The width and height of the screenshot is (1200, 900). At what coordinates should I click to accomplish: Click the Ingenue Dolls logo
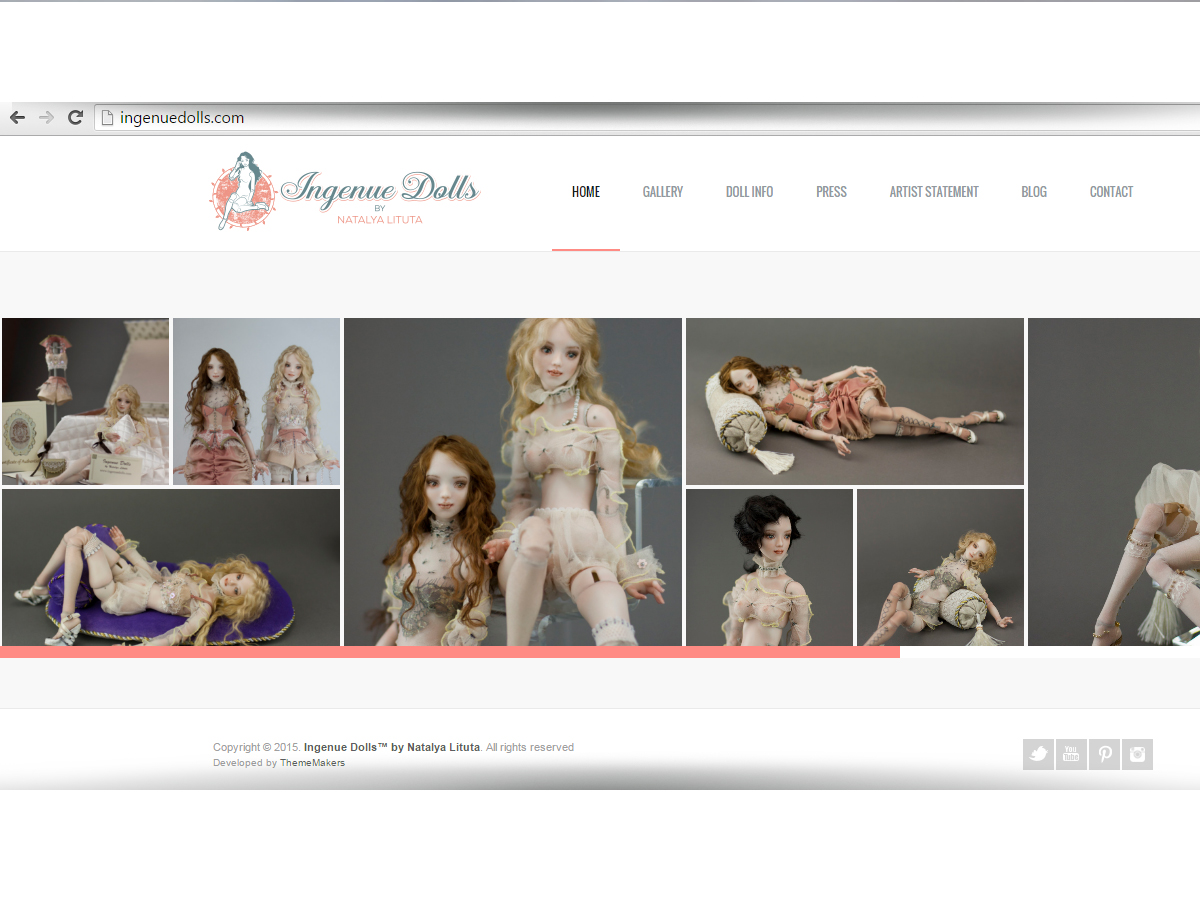tap(345, 192)
